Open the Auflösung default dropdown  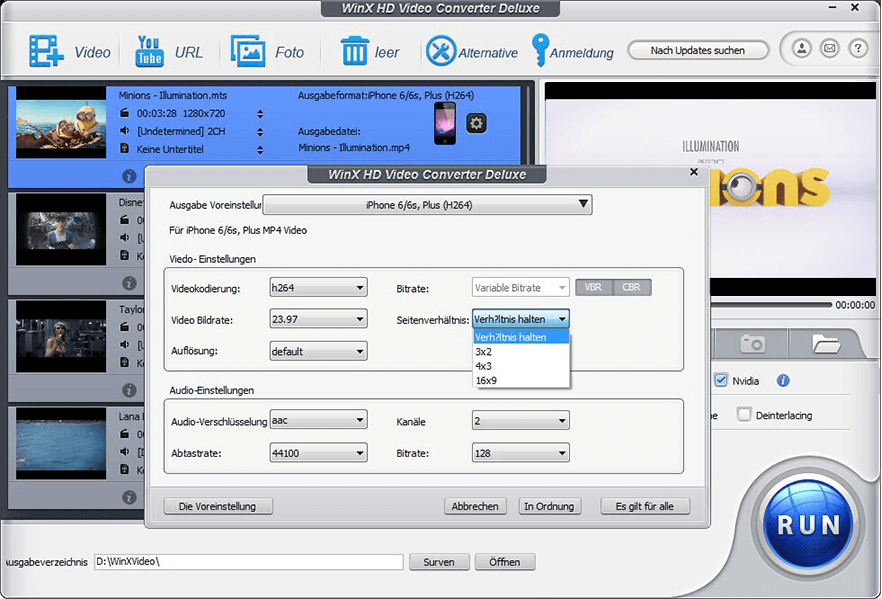(x=318, y=352)
